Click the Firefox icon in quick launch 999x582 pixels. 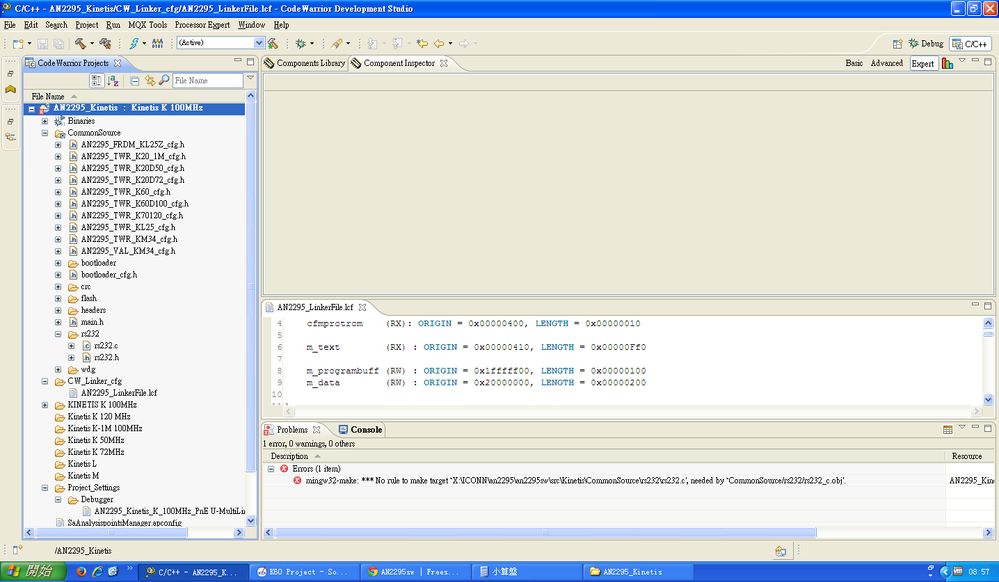[x=81, y=572]
